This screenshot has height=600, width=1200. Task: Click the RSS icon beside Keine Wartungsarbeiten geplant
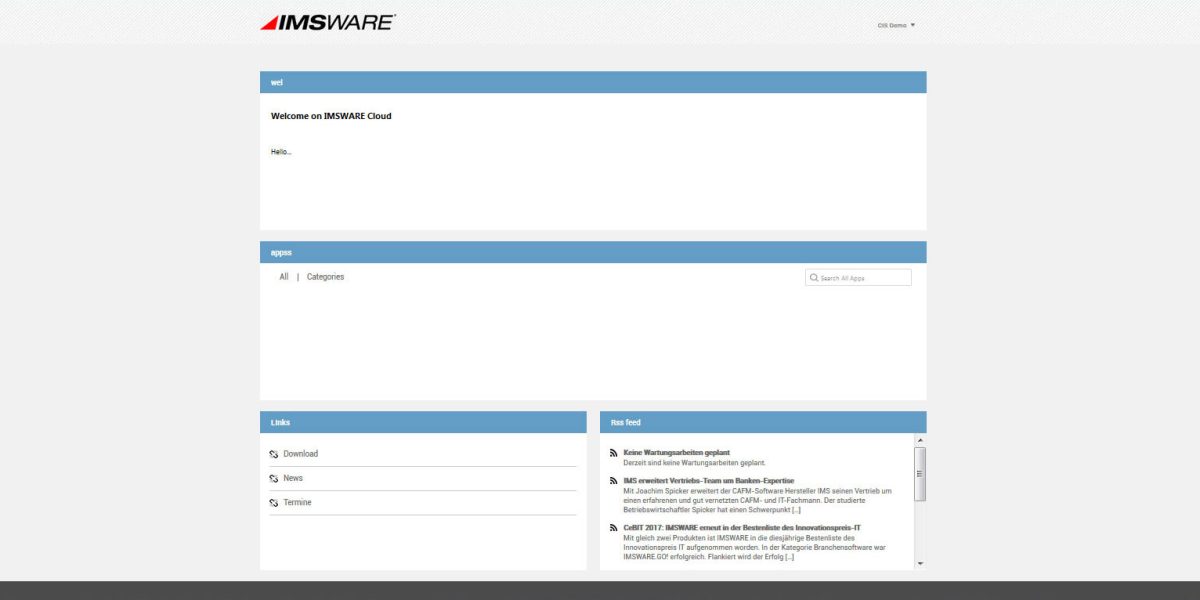click(613, 451)
